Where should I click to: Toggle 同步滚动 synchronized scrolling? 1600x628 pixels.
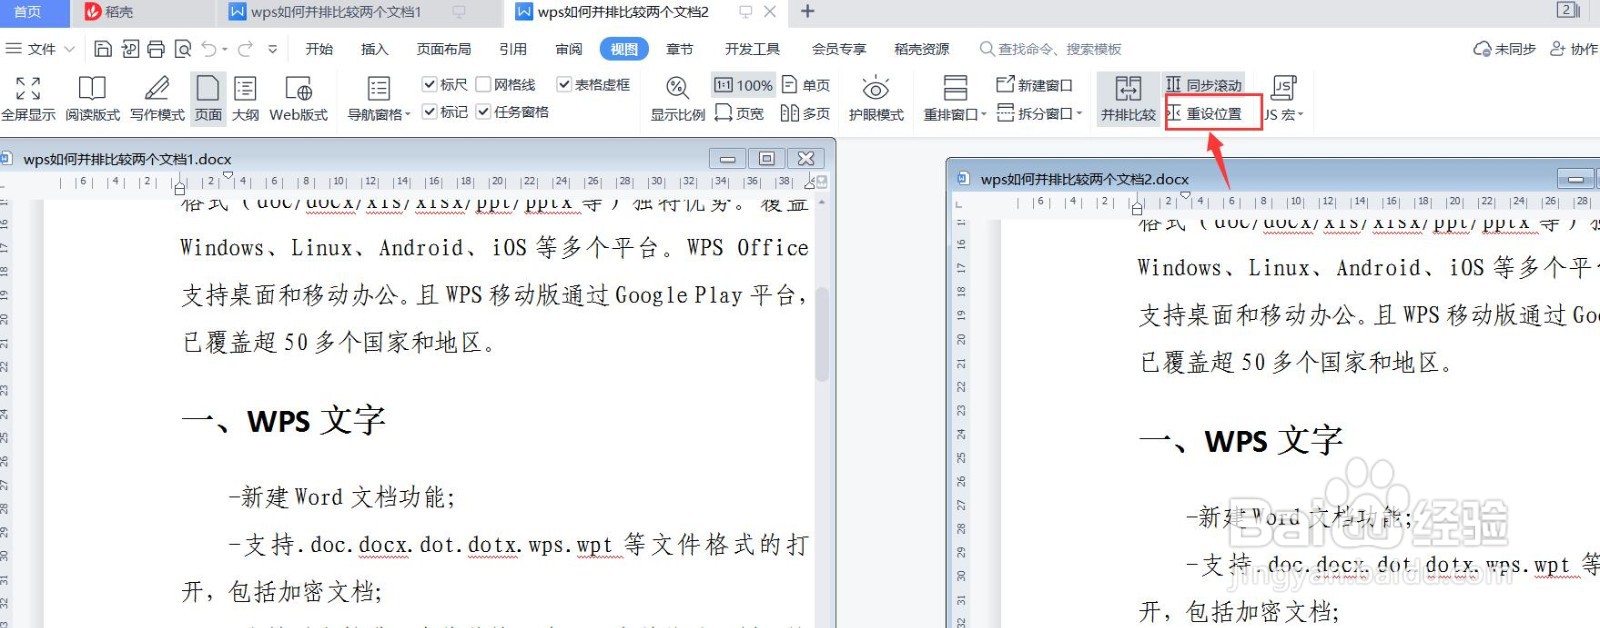click(x=1204, y=85)
